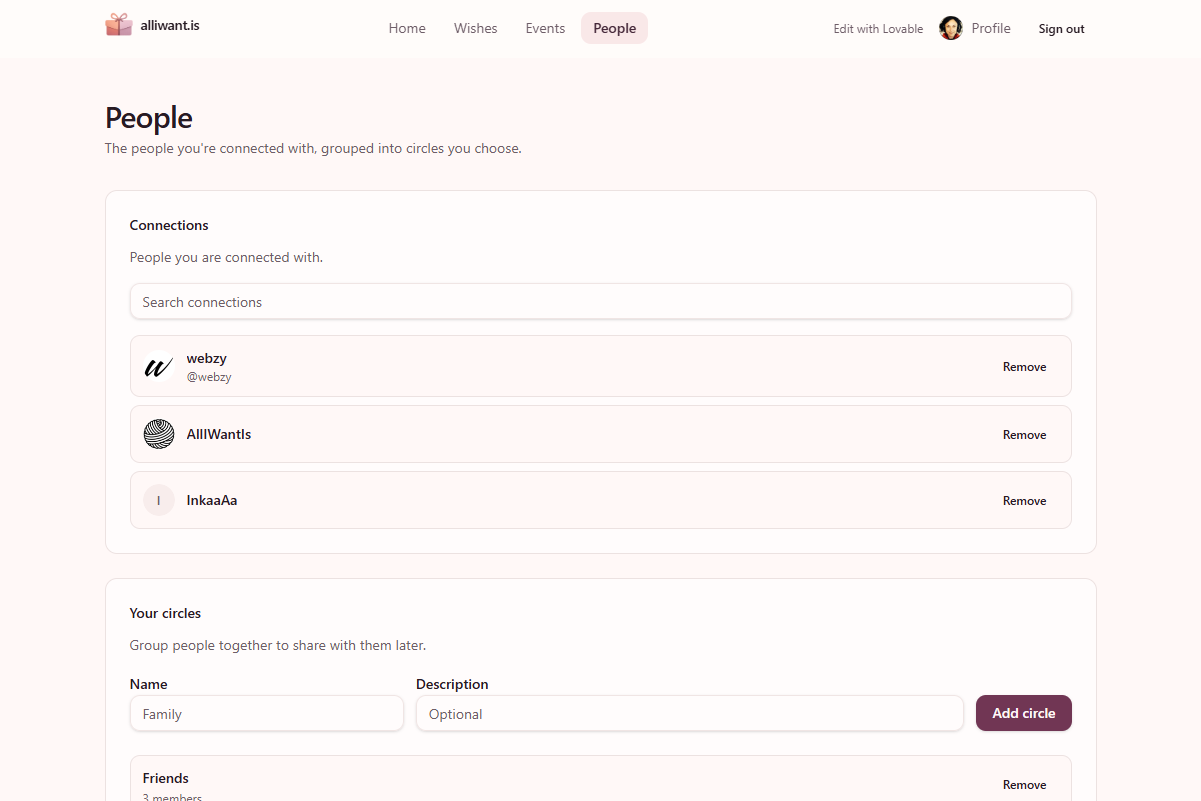The height and width of the screenshot is (801, 1201).
Task: Remove the InkaaAa connection
Action: [x=1024, y=501]
